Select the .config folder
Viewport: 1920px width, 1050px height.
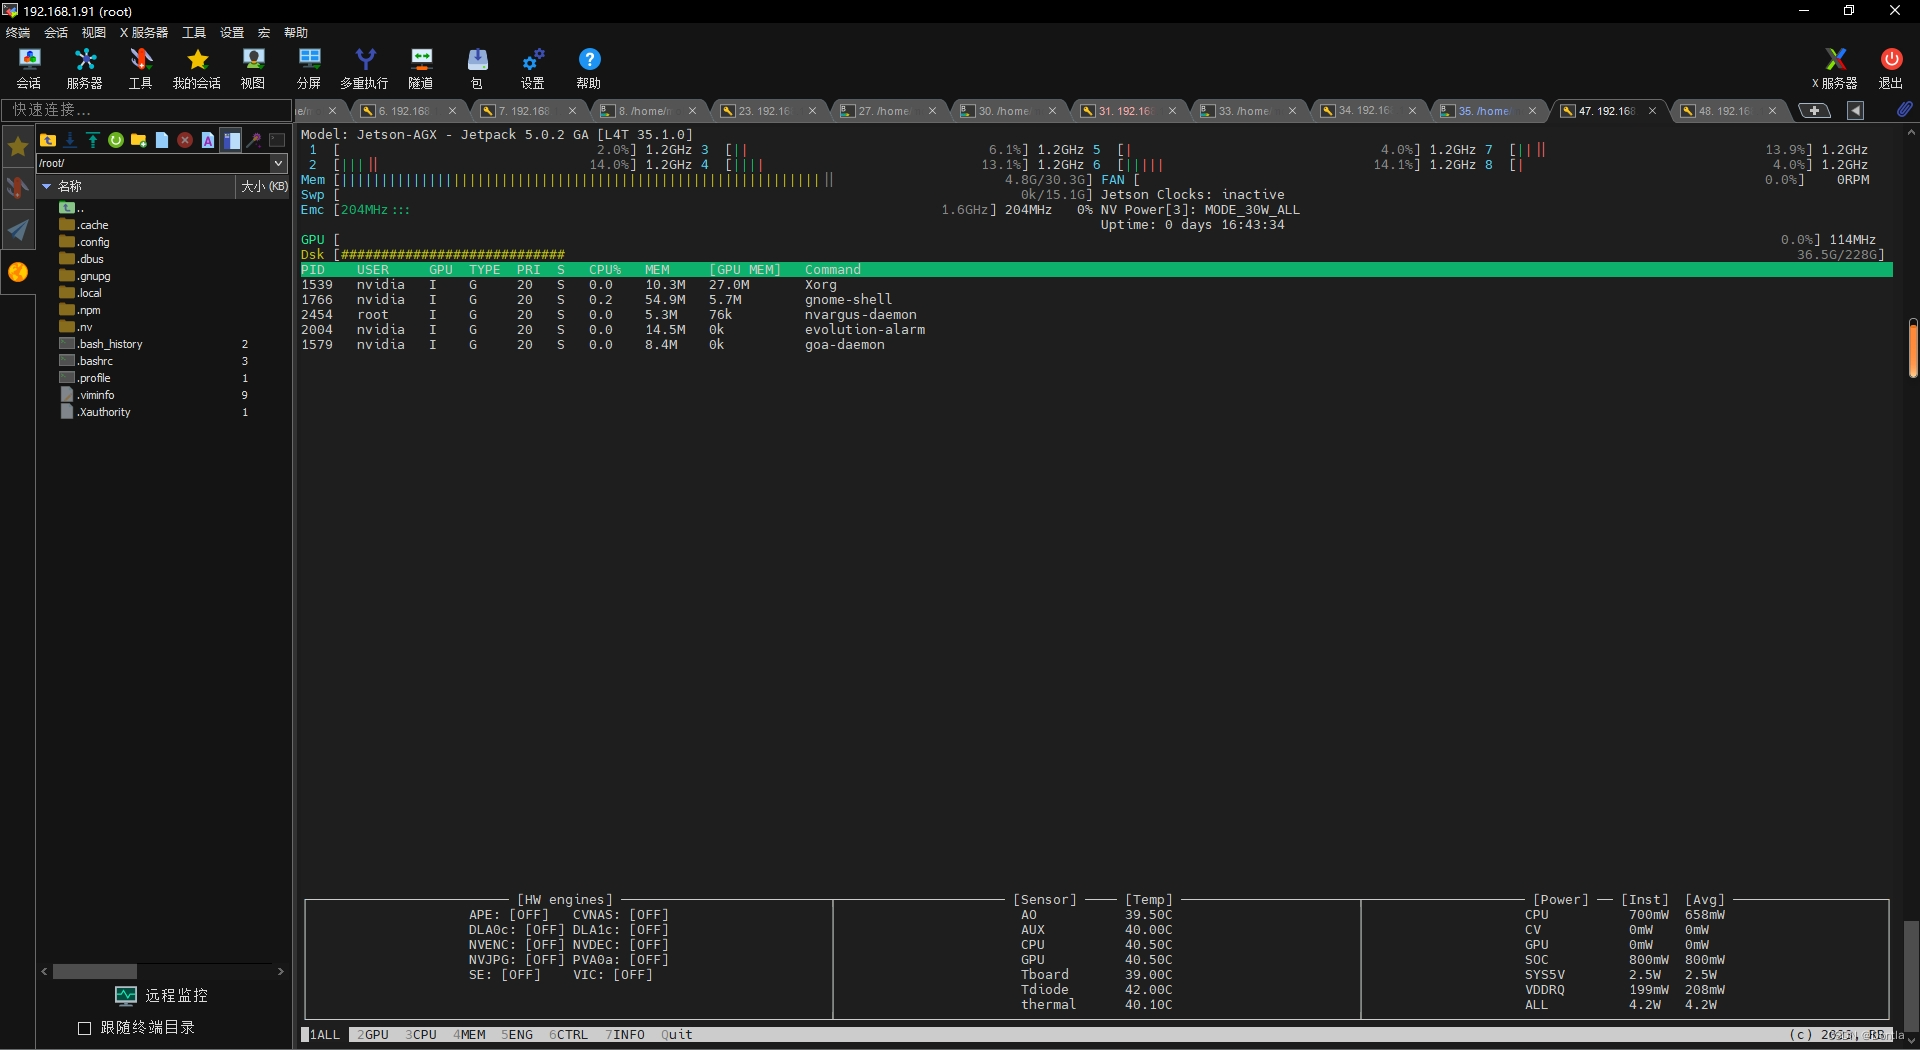[85, 242]
